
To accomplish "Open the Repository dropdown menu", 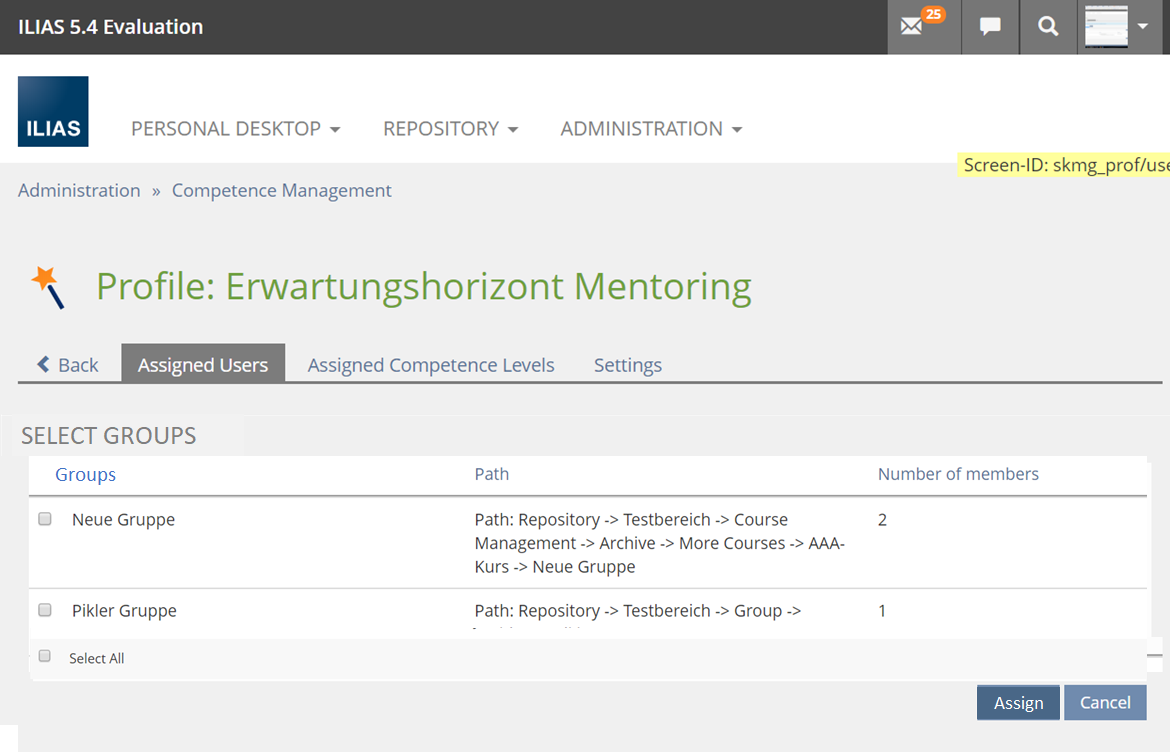I will click(x=450, y=129).
